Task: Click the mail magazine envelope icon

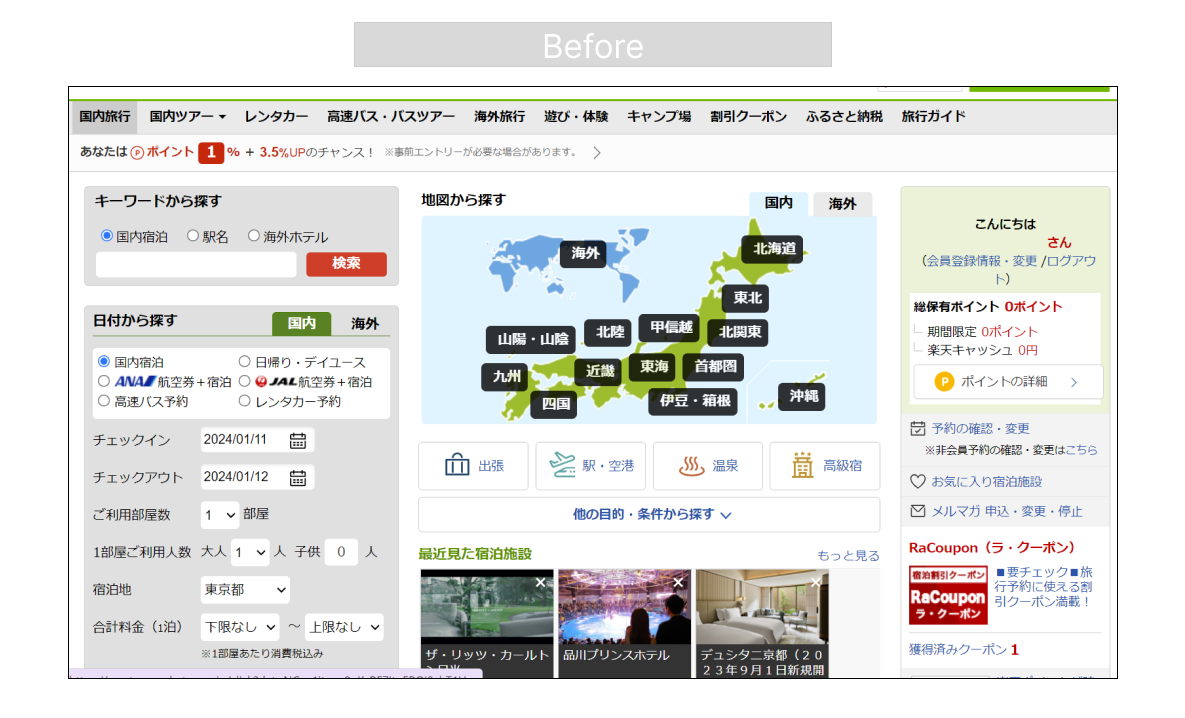Action: point(918,511)
